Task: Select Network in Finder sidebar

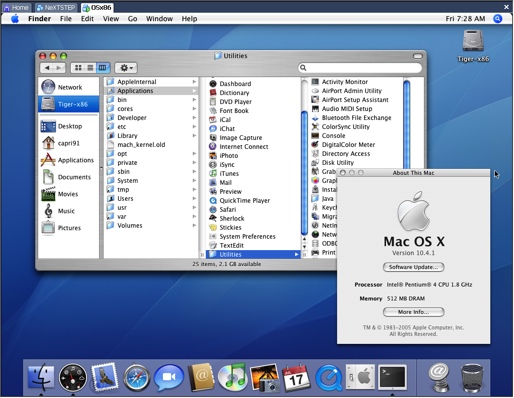Action: [68, 87]
